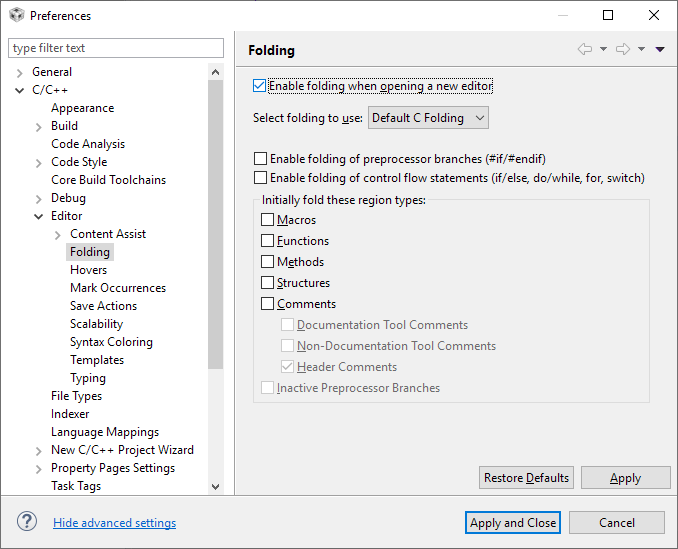Click the tree scrollbar up arrow
Viewport: 678px width, 549px height.
[215, 72]
